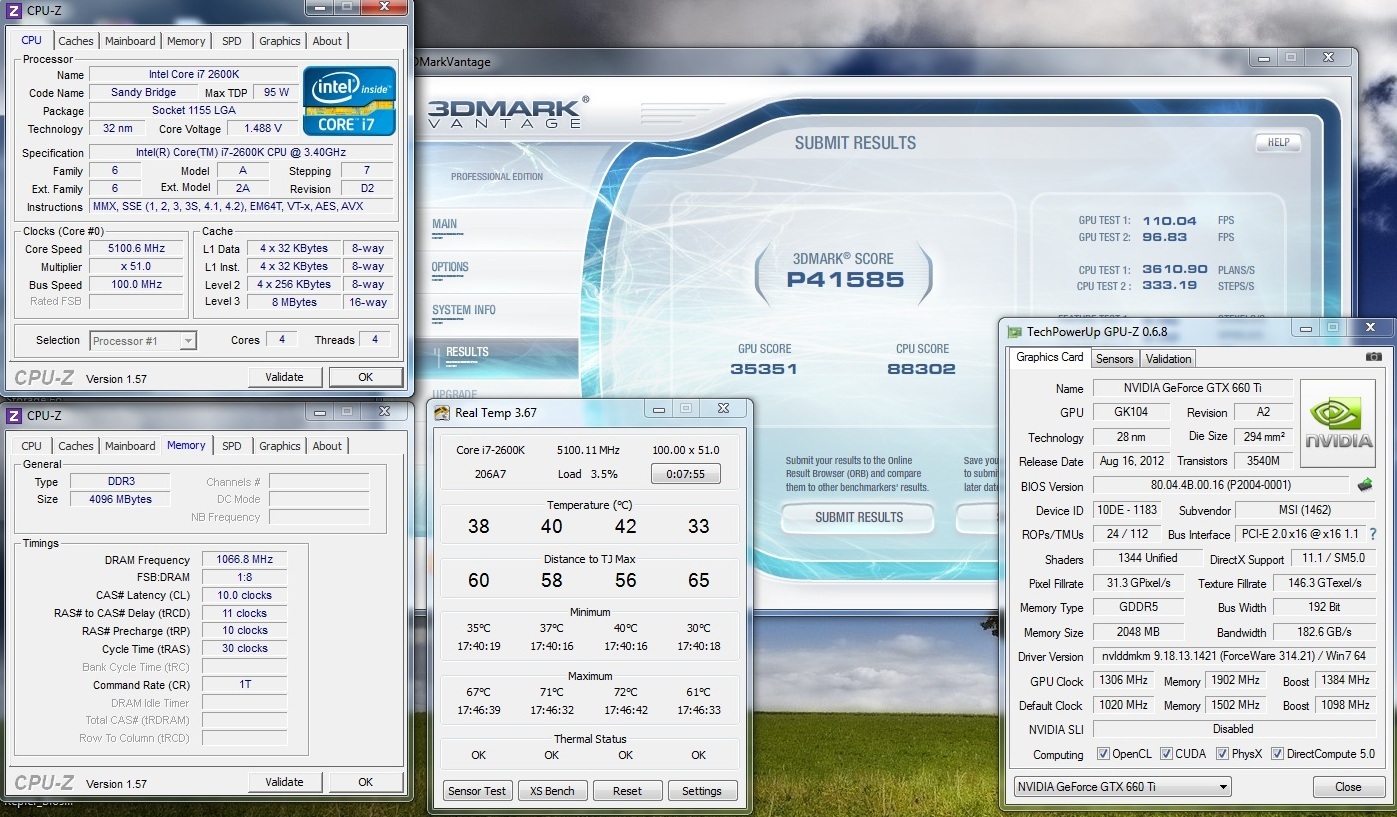Switch to the Validation tab in GPU-Z
This screenshot has width=1397, height=817.
point(1168,358)
